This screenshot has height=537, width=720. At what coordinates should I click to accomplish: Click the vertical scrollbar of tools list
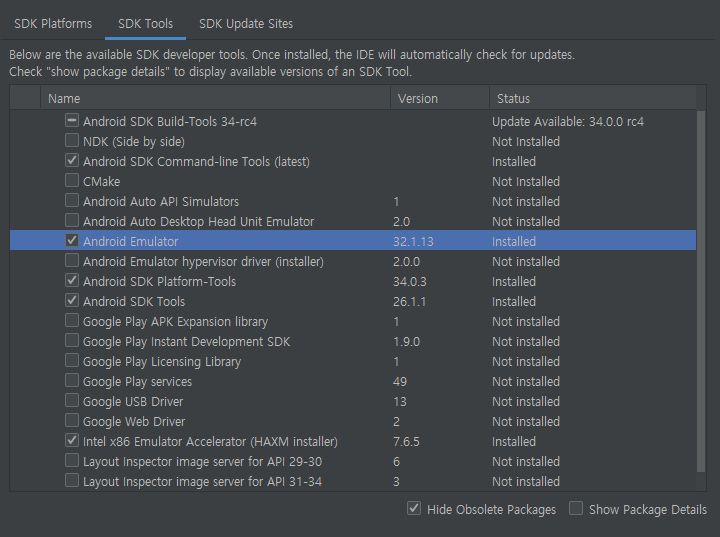[x=701, y=291]
